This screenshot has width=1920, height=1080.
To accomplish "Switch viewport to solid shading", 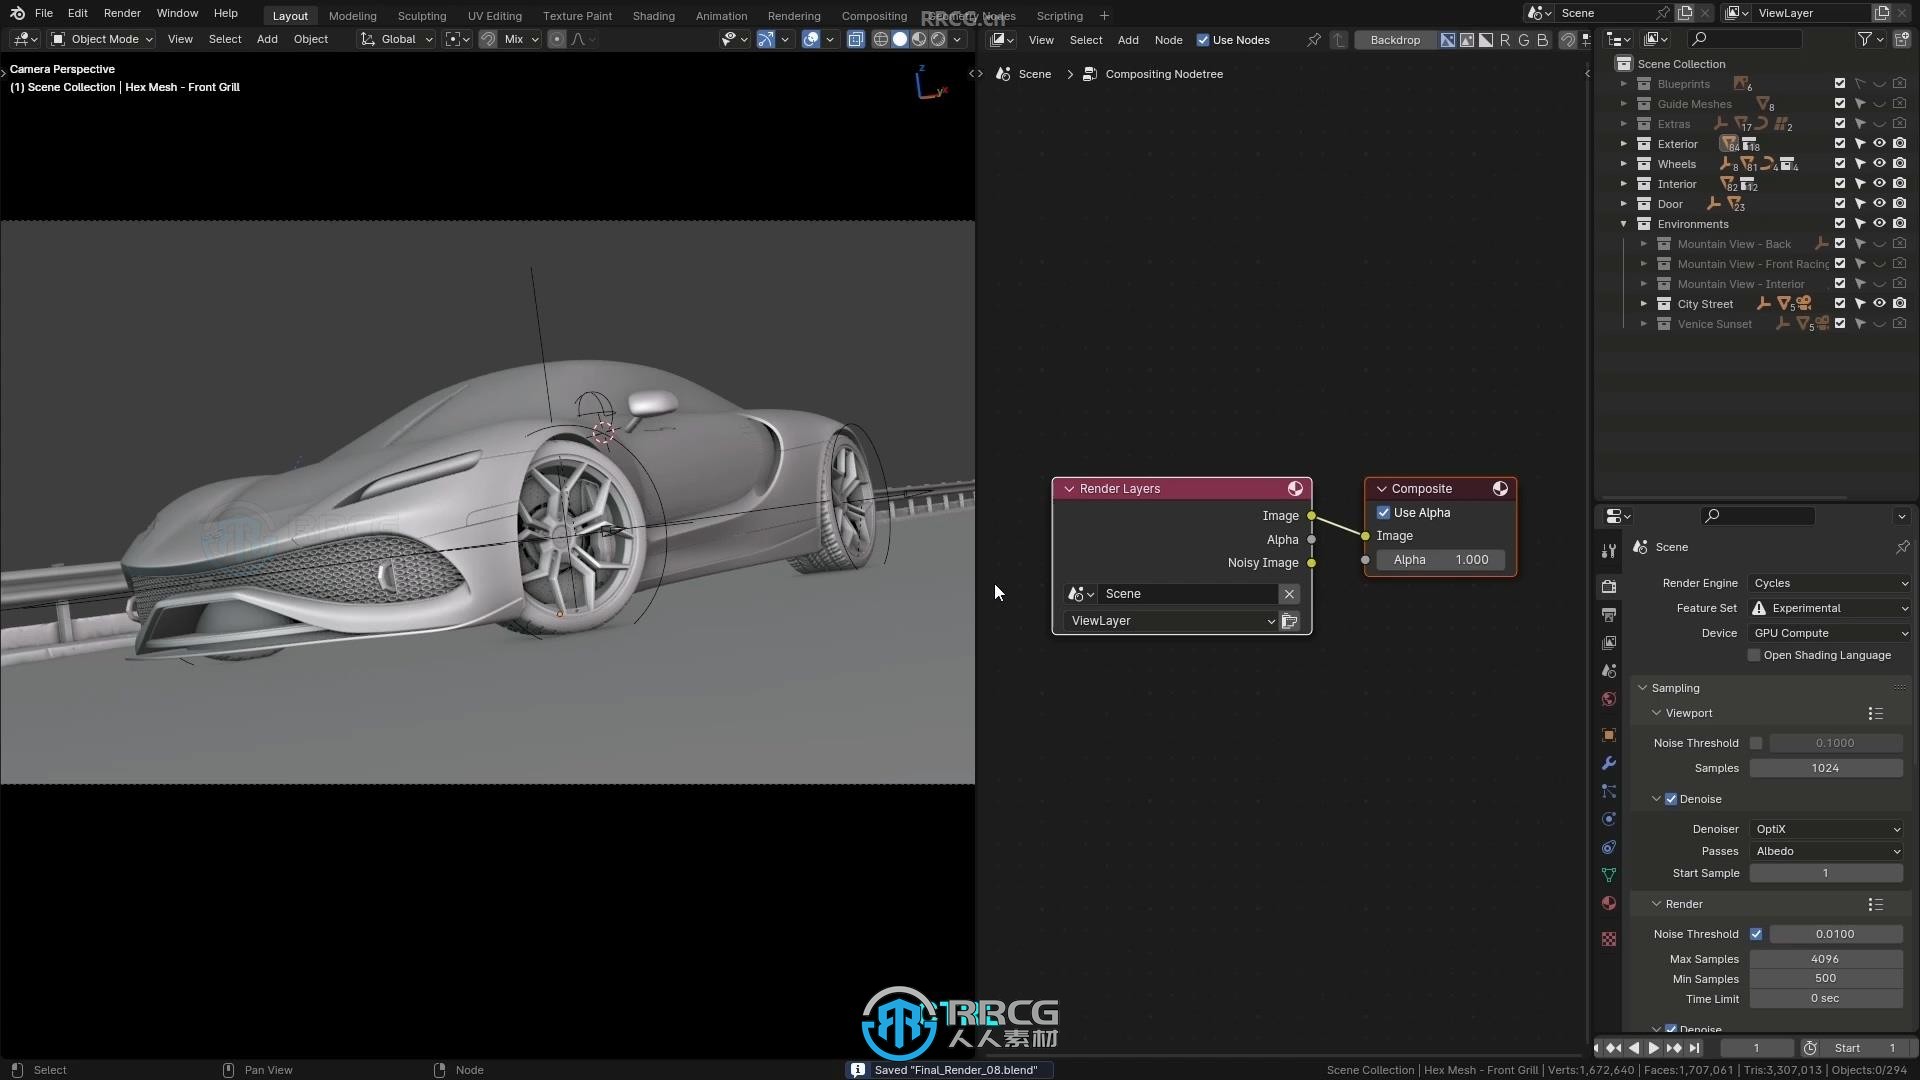I will [900, 39].
